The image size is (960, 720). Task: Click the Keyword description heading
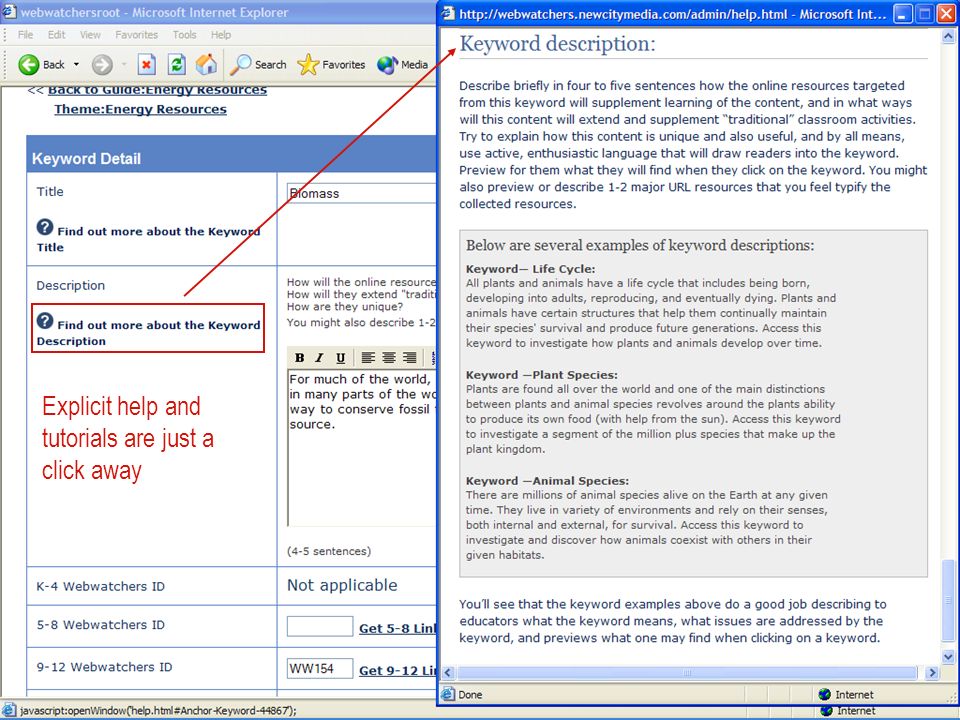pyautogui.click(x=557, y=43)
